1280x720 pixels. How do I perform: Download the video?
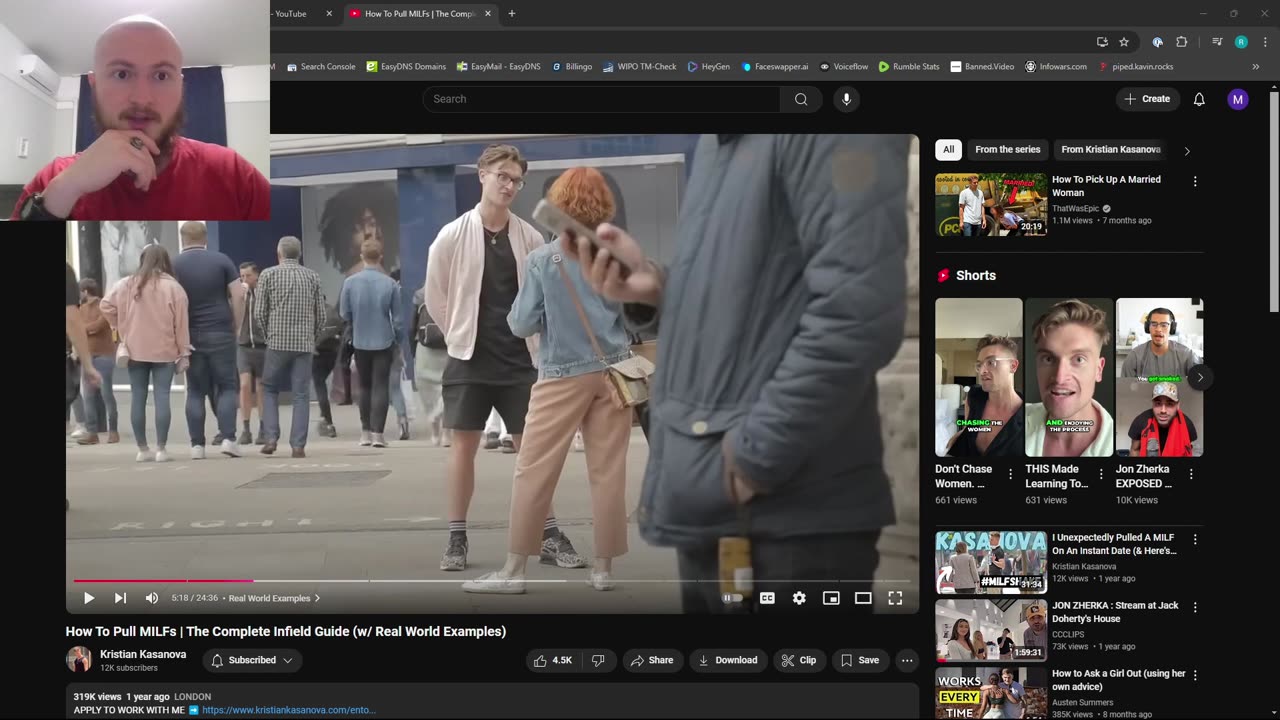pos(728,660)
